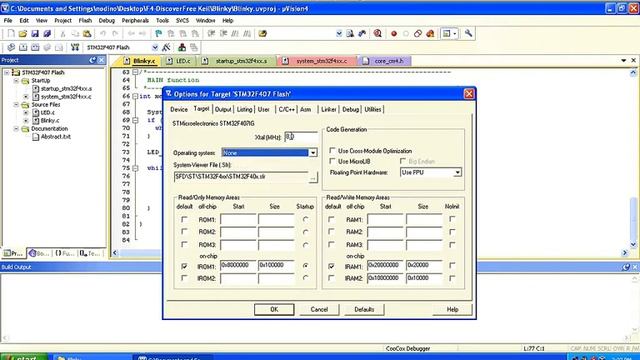The image size is (640, 360).
Task: Open the Flash menu
Action: [85, 20]
